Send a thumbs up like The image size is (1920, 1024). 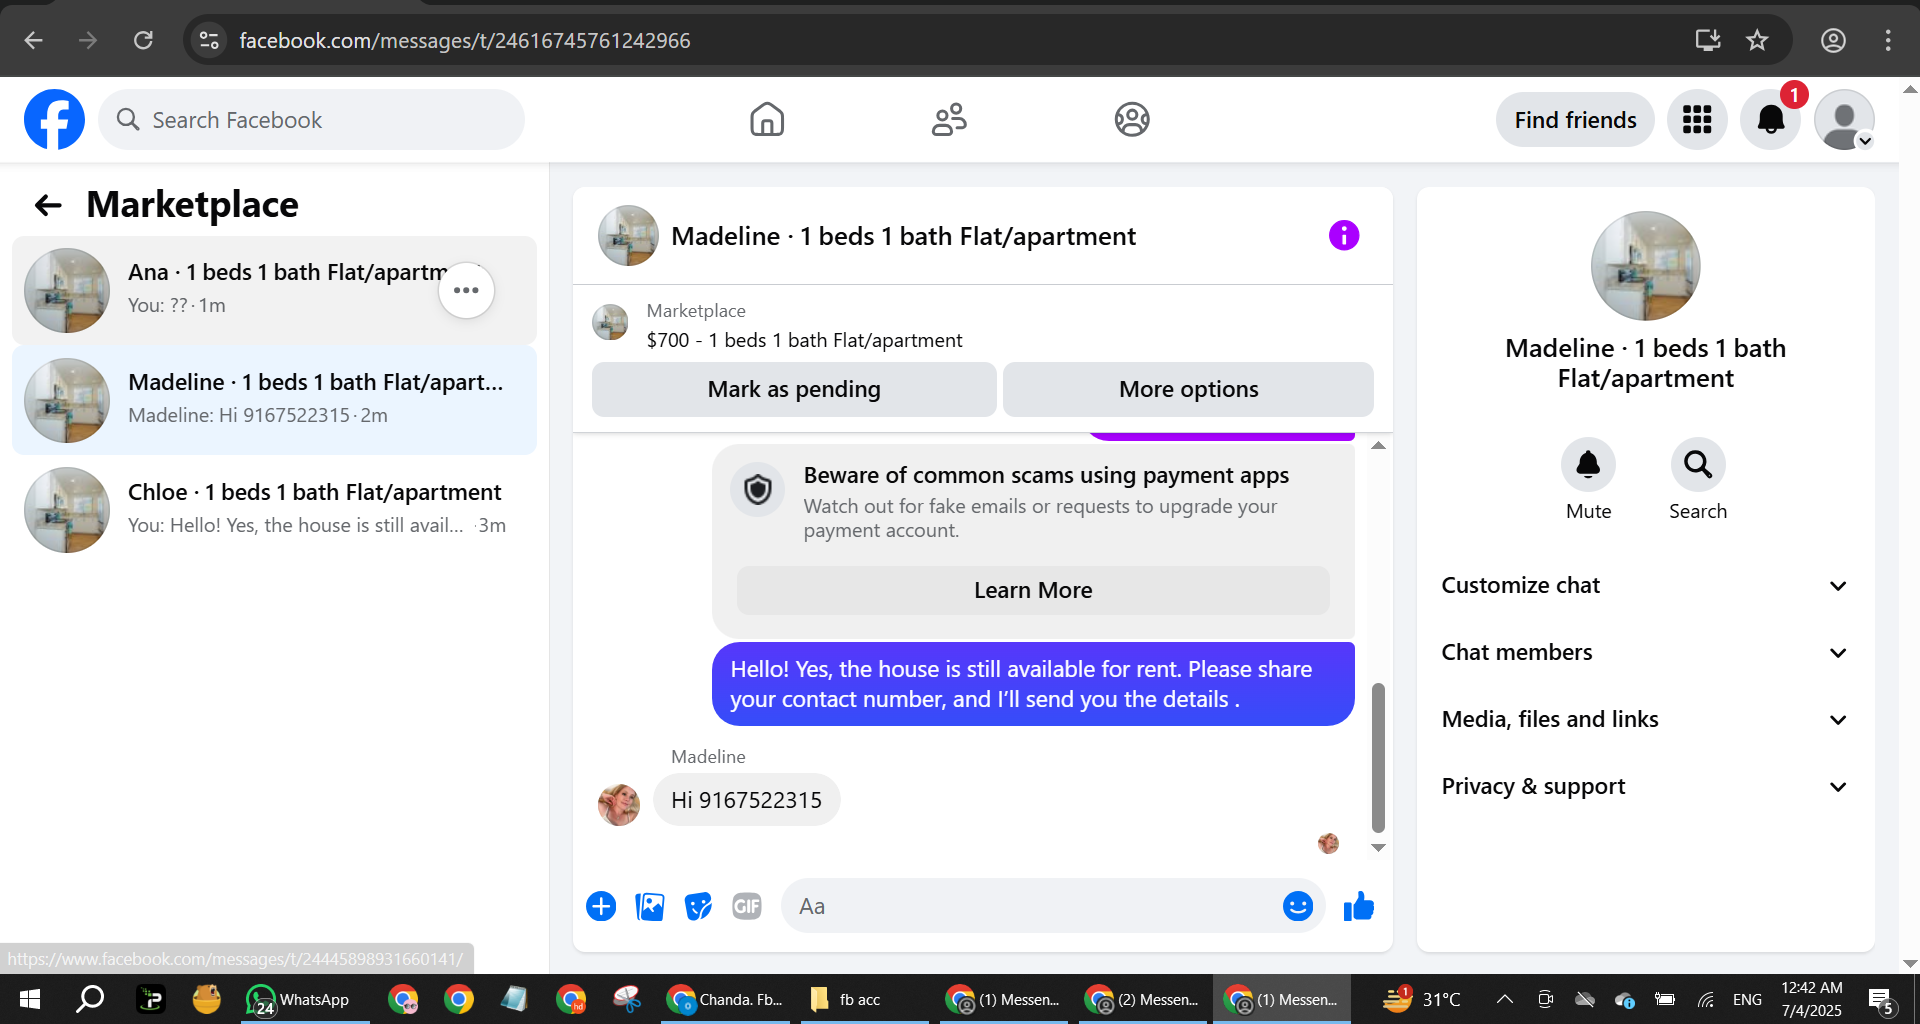[x=1359, y=907]
